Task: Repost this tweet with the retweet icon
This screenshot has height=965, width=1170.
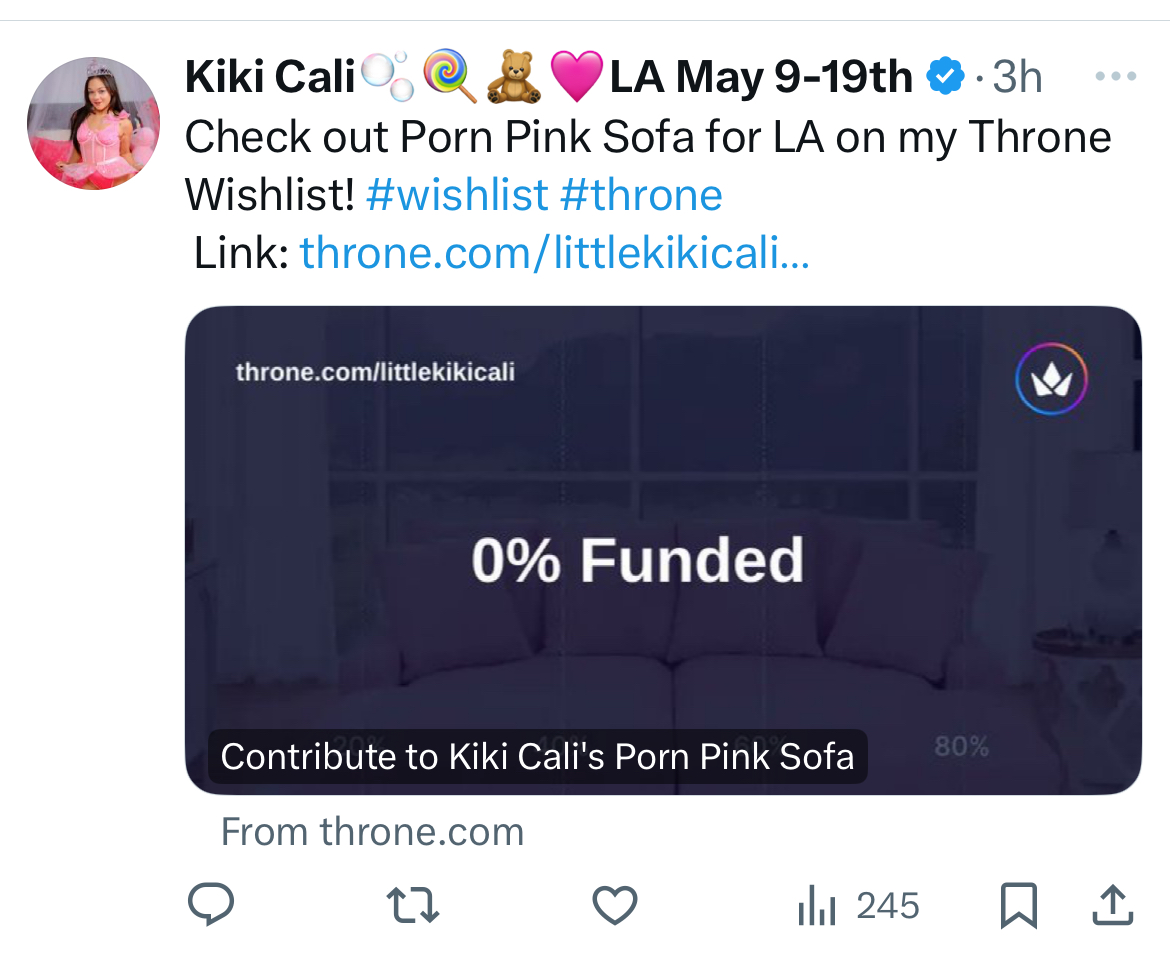Action: coord(413,905)
